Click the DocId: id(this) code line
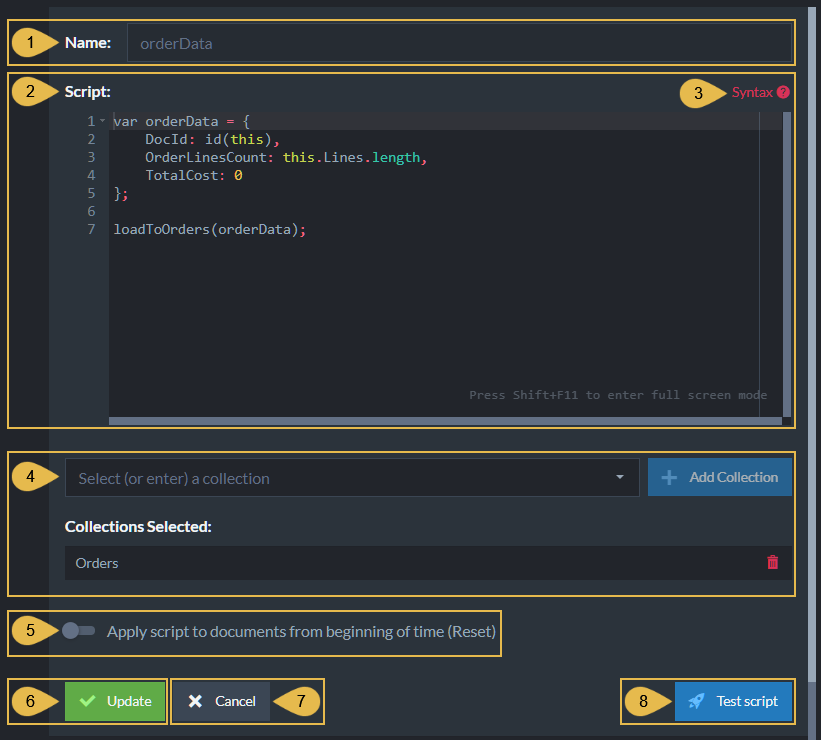Screen dimensions: 821x740 (x=212, y=139)
